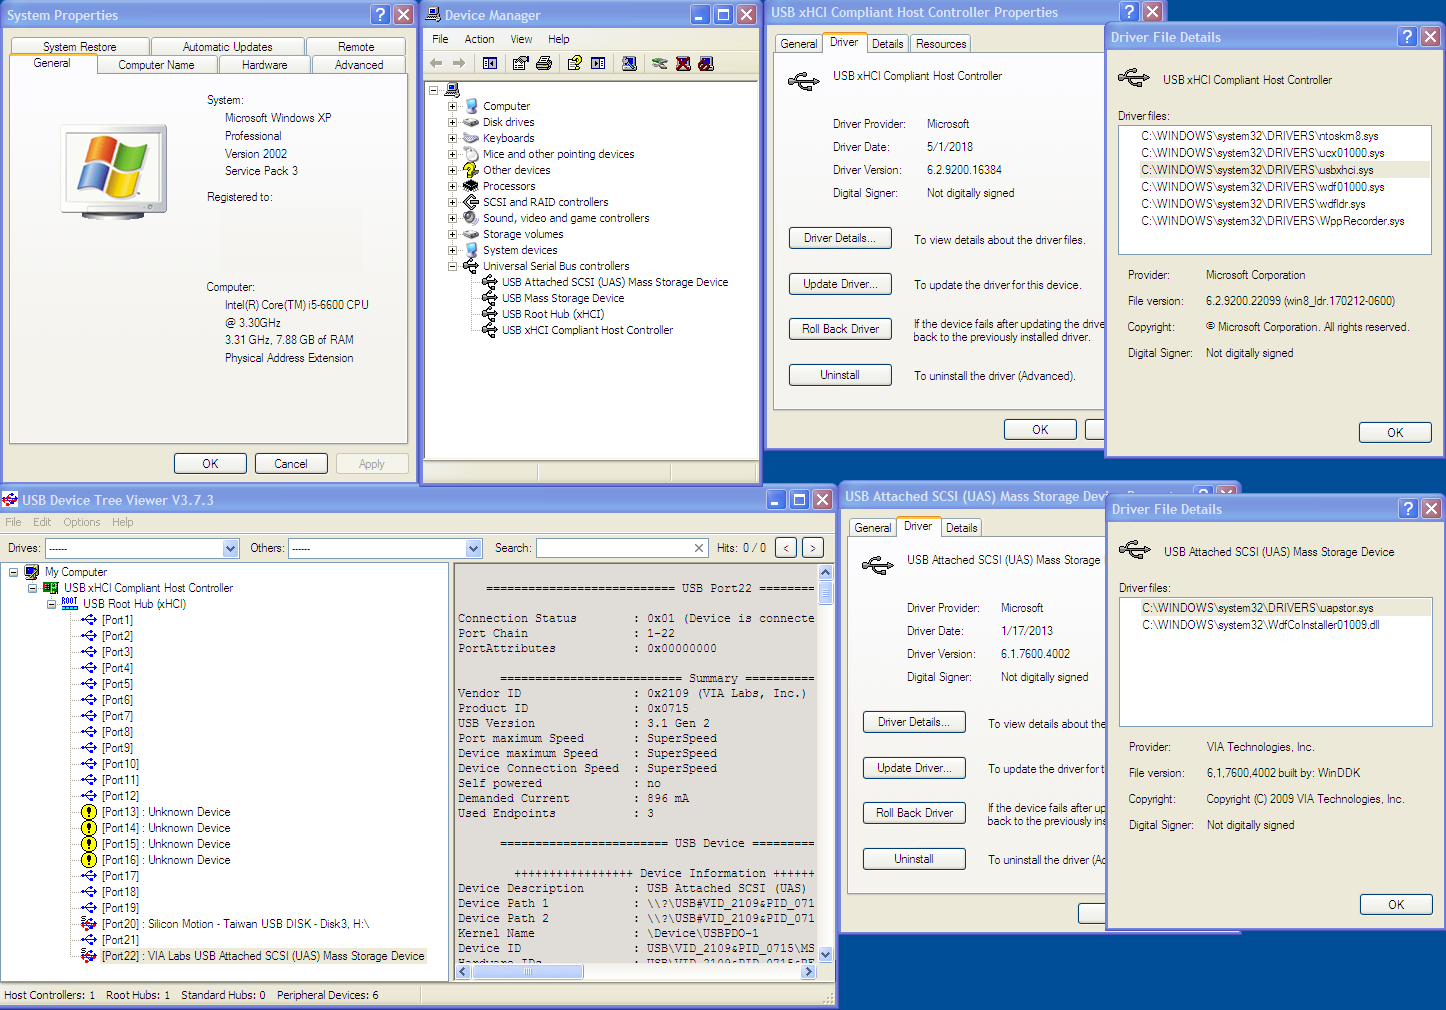Select USB xHCI Compliant Host Controller in Tree Viewer
Screen dimensions: 1446x1010
[149, 588]
